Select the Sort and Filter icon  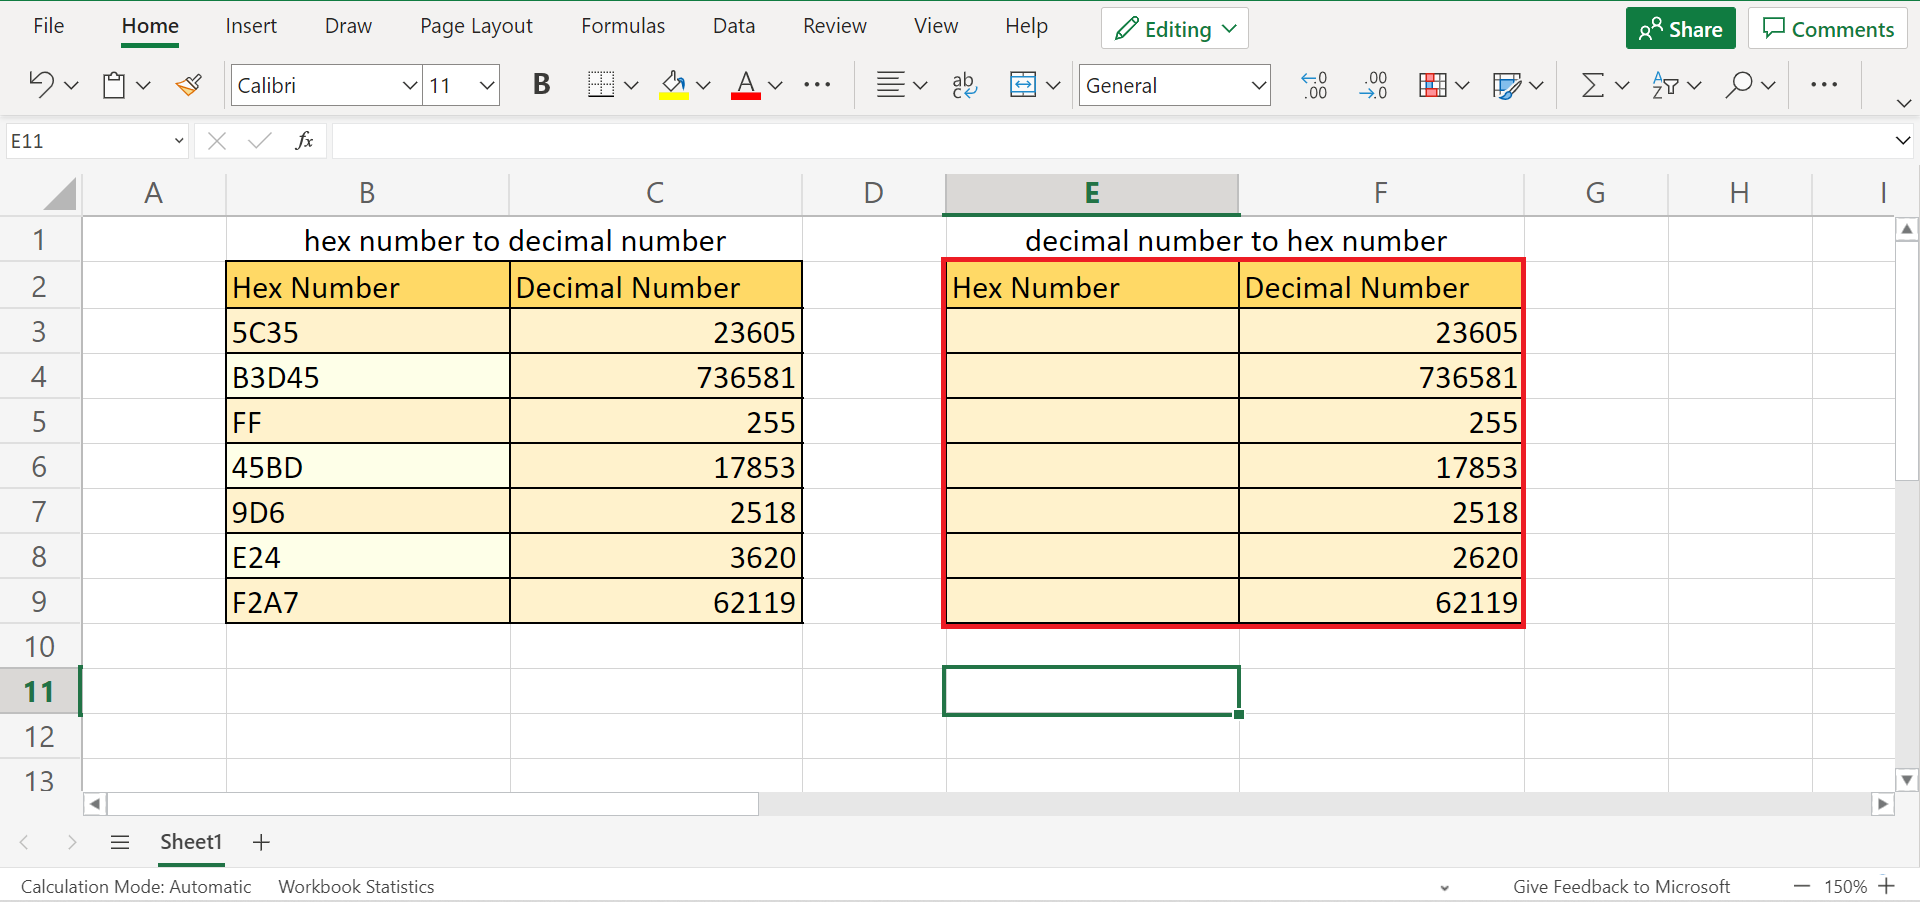[x=1668, y=85]
